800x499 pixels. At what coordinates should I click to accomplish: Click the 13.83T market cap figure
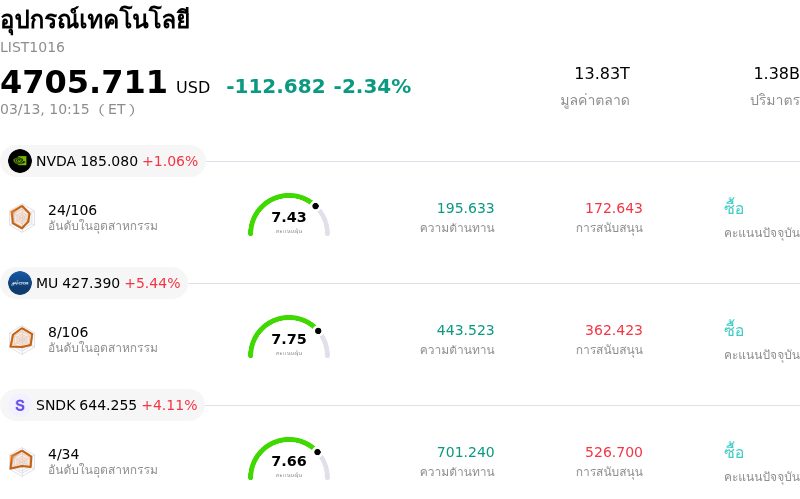click(x=601, y=73)
